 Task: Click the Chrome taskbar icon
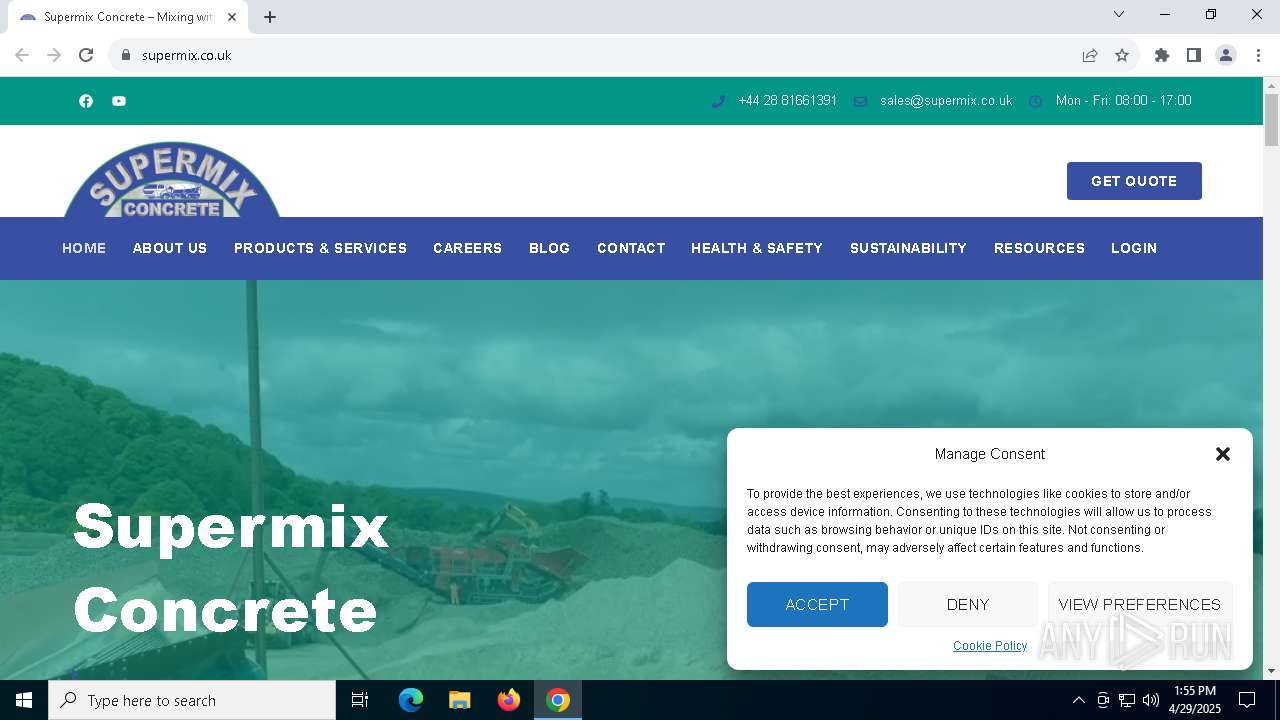[558, 700]
